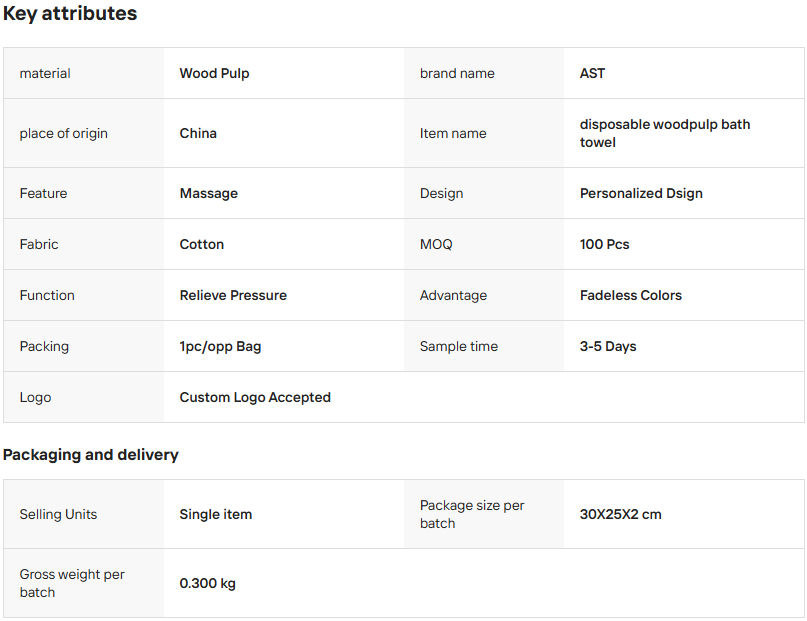The height and width of the screenshot is (621, 807).
Task: Click the 3-5 Days sample time
Action: pos(608,346)
